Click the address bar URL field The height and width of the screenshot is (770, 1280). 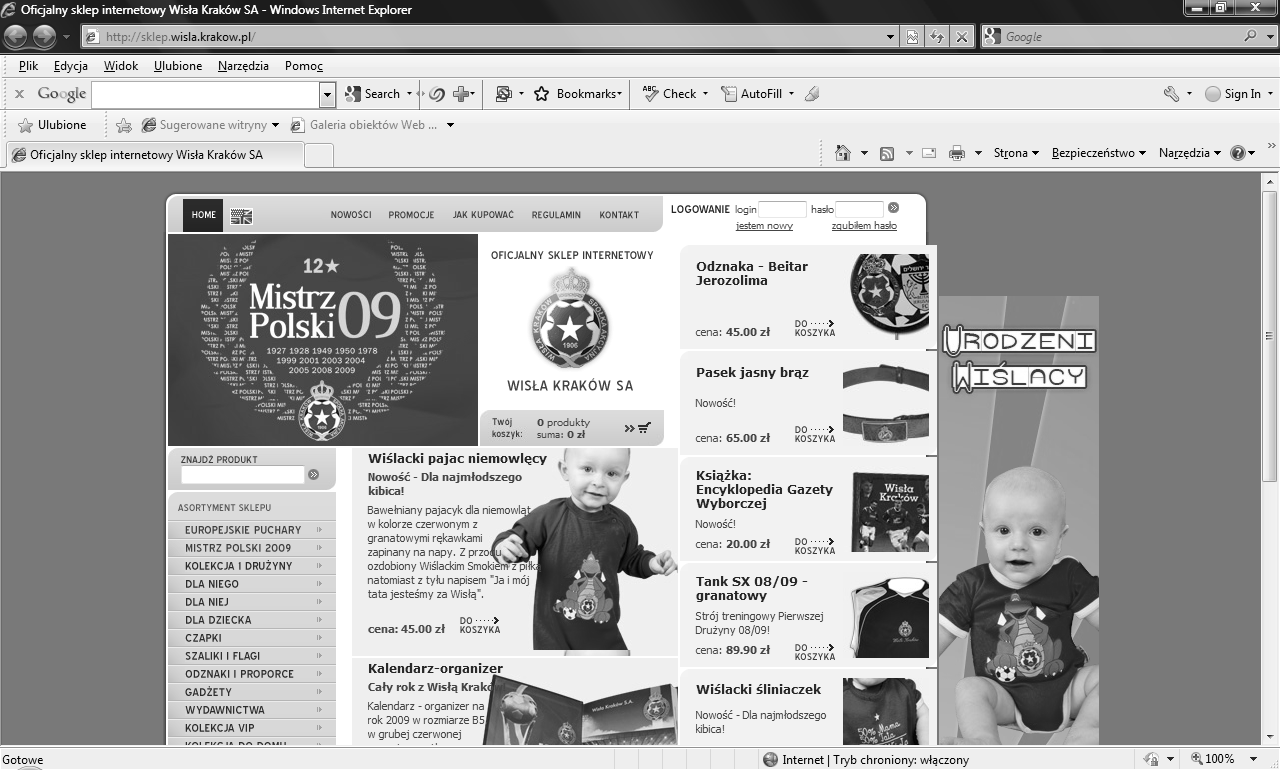490,37
